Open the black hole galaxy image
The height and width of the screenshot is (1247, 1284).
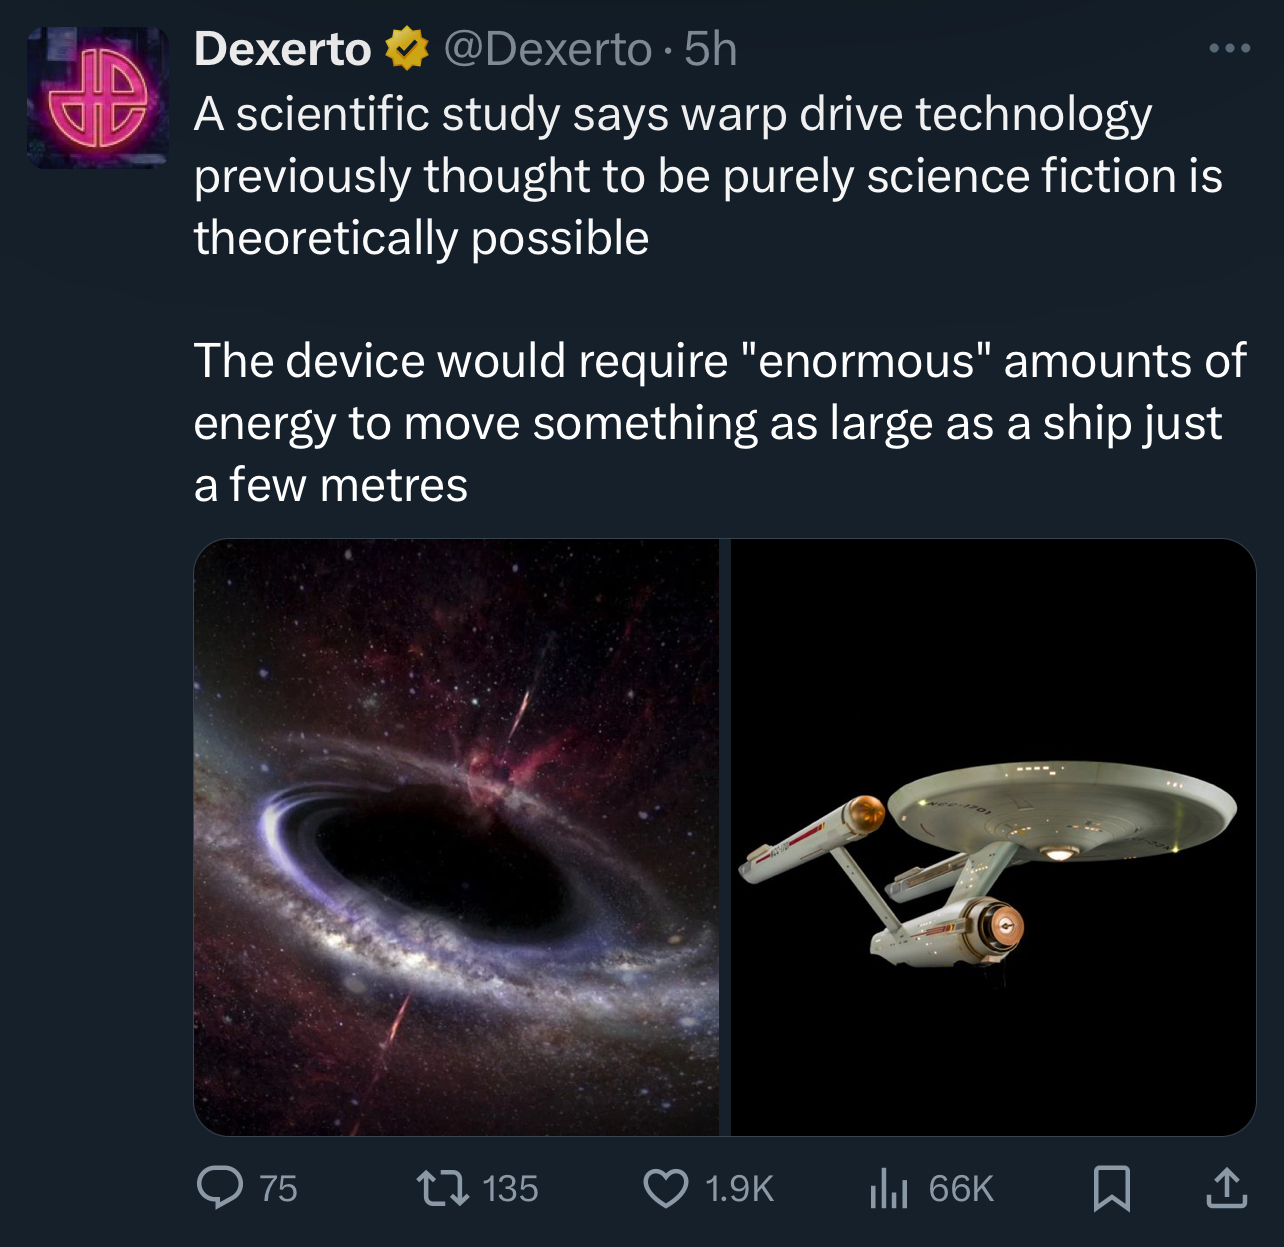[x=456, y=837]
